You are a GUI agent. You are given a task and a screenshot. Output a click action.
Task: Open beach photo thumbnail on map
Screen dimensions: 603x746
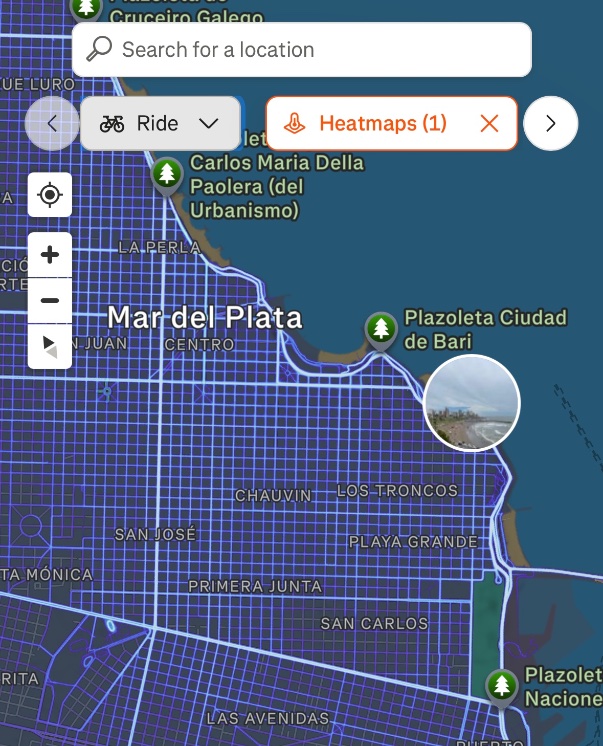pyautogui.click(x=472, y=402)
